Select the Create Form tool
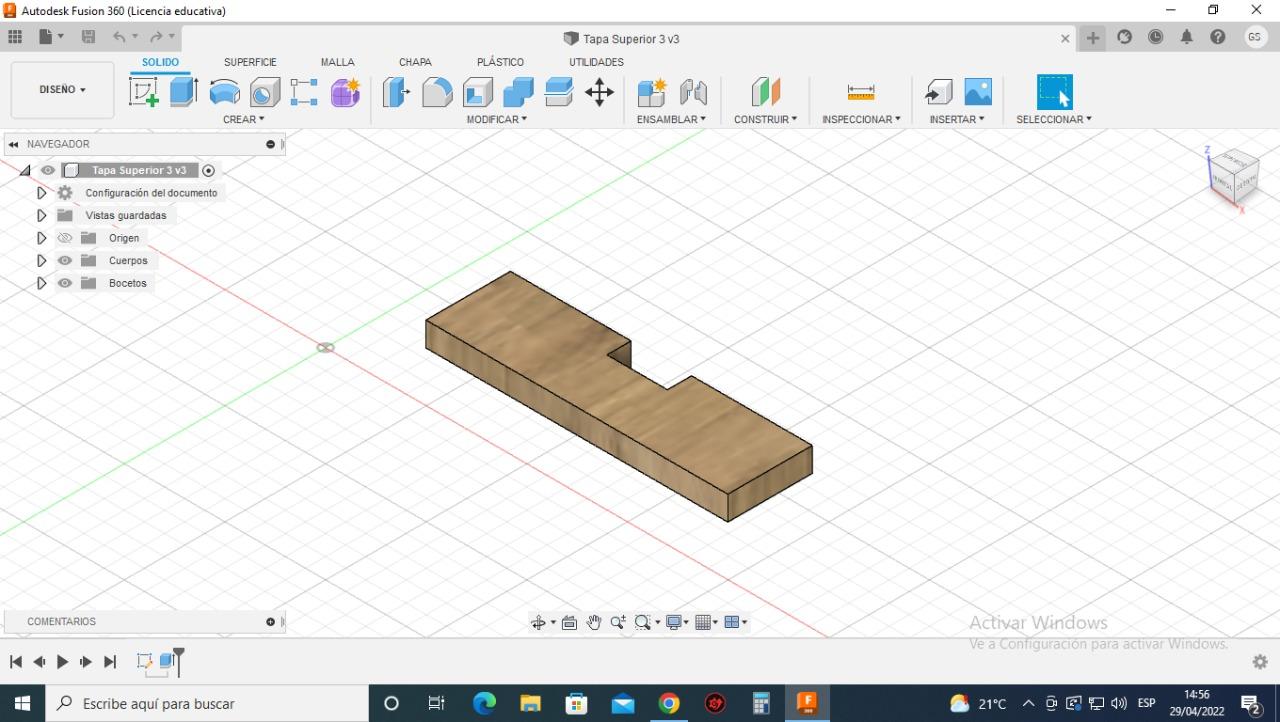 345,92
